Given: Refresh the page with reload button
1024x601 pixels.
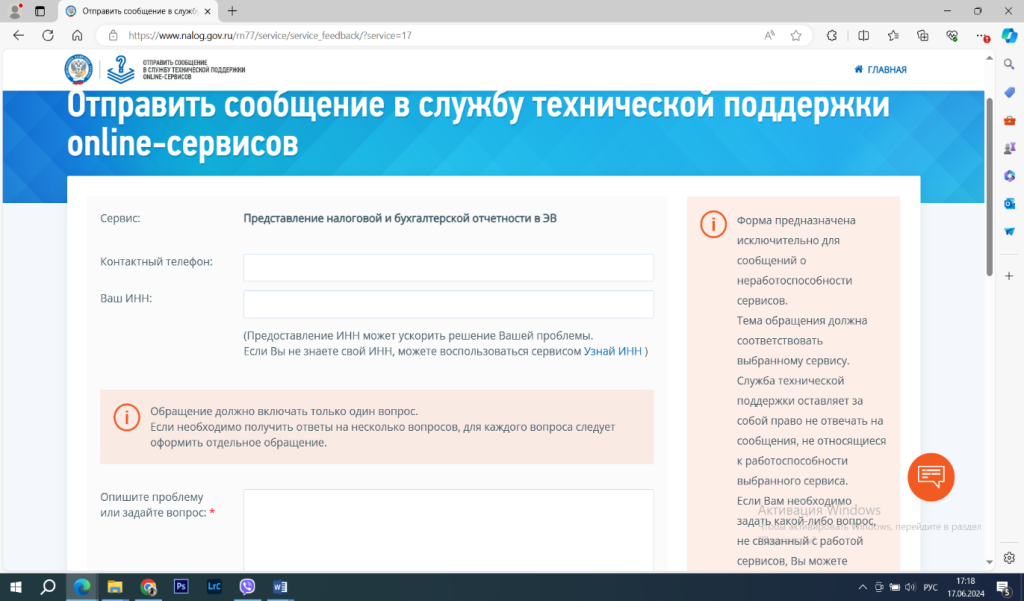Looking at the screenshot, I should 47,35.
